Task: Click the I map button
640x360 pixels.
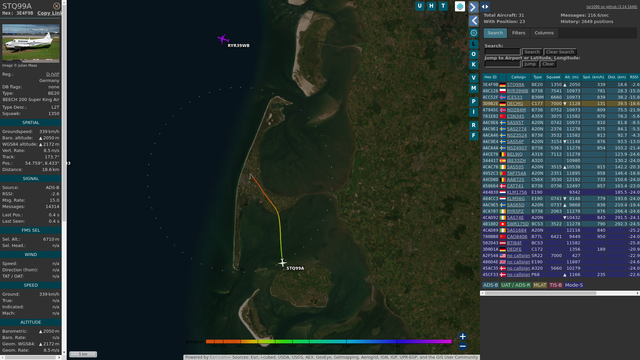Action: tap(473, 112)
